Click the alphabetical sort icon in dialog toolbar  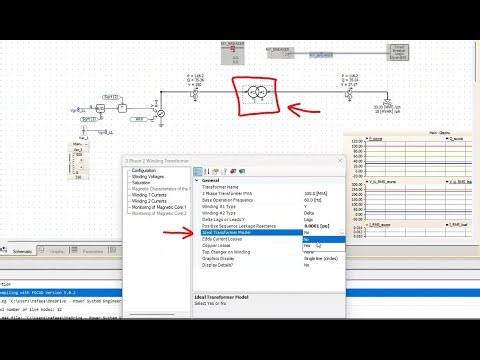tap(207, 171)
